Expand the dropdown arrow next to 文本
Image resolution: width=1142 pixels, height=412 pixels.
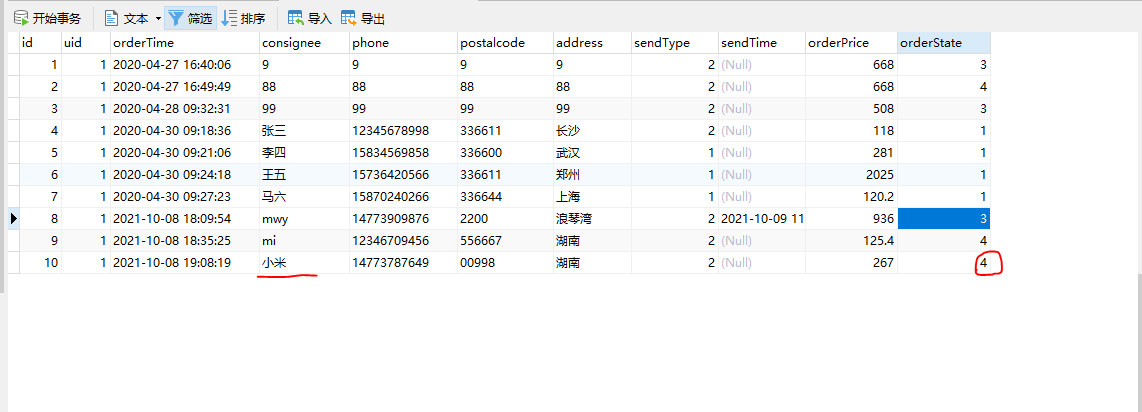158,18
